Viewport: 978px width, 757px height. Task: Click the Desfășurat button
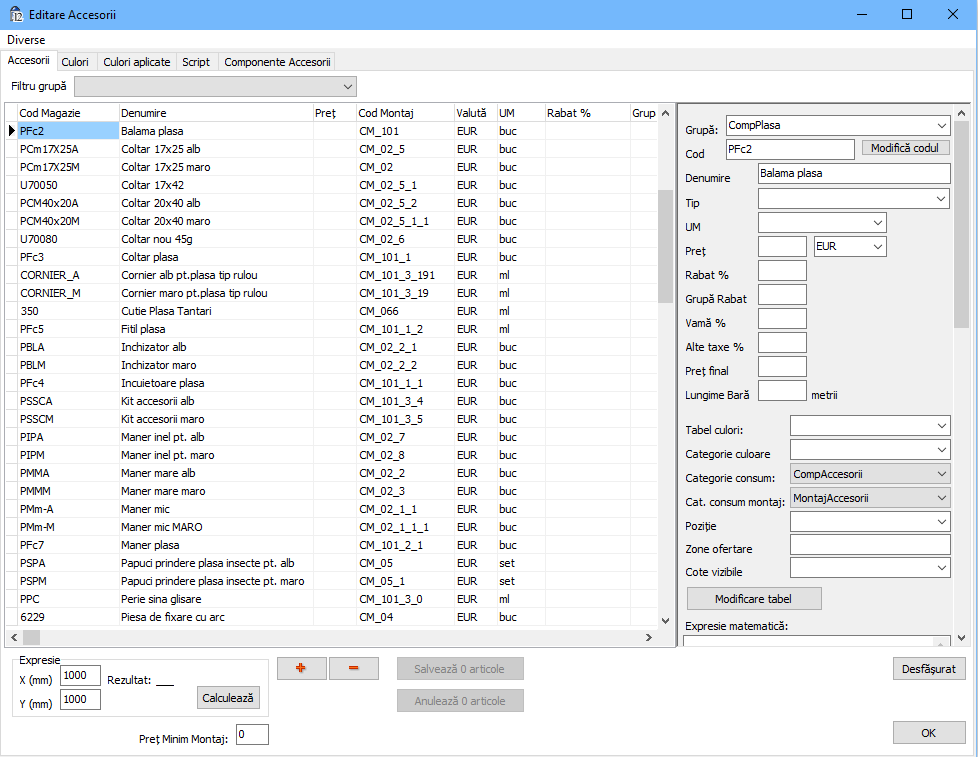click(928, 669)
